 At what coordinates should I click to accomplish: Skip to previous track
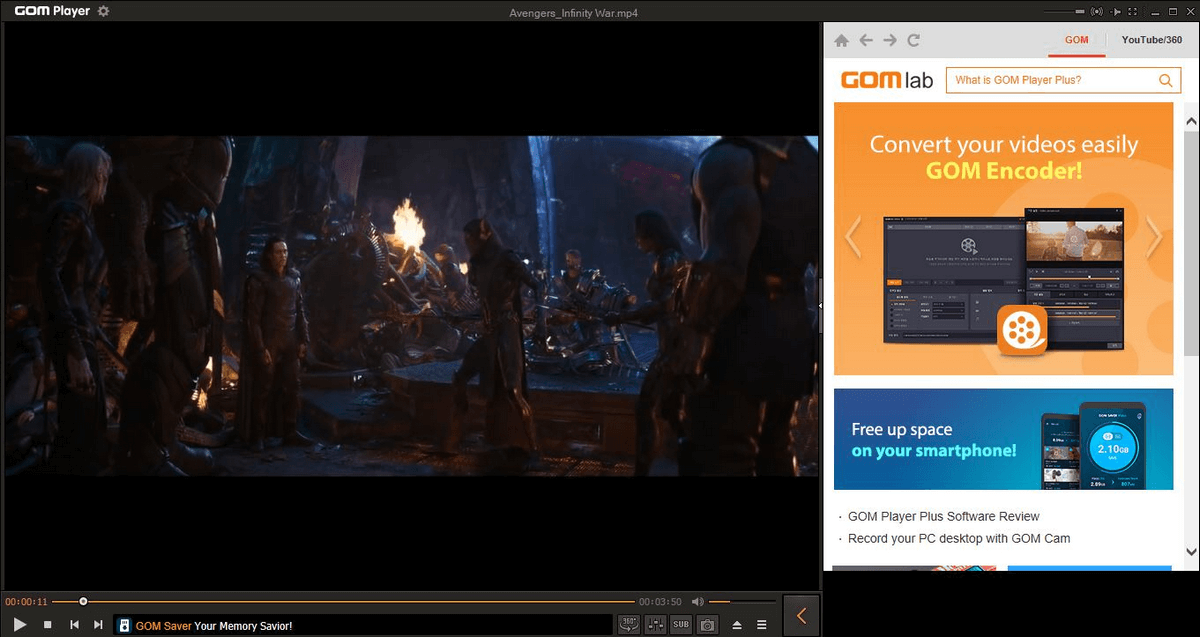[73, 625]
